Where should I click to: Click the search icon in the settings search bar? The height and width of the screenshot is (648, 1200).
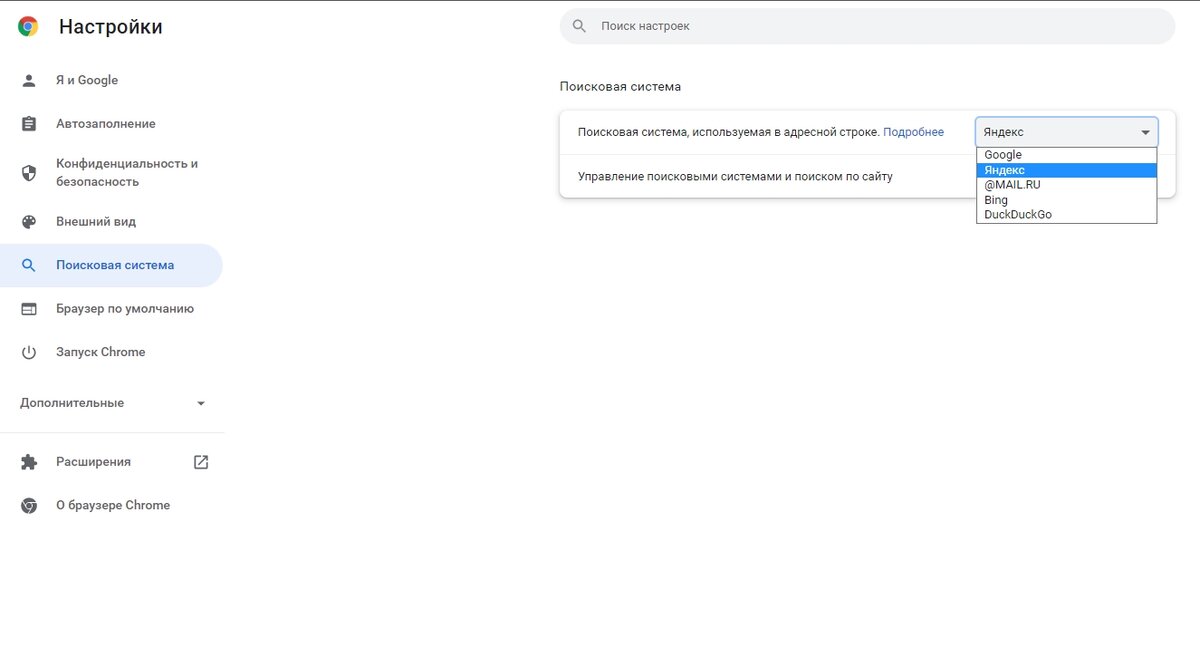coord(579,26)
